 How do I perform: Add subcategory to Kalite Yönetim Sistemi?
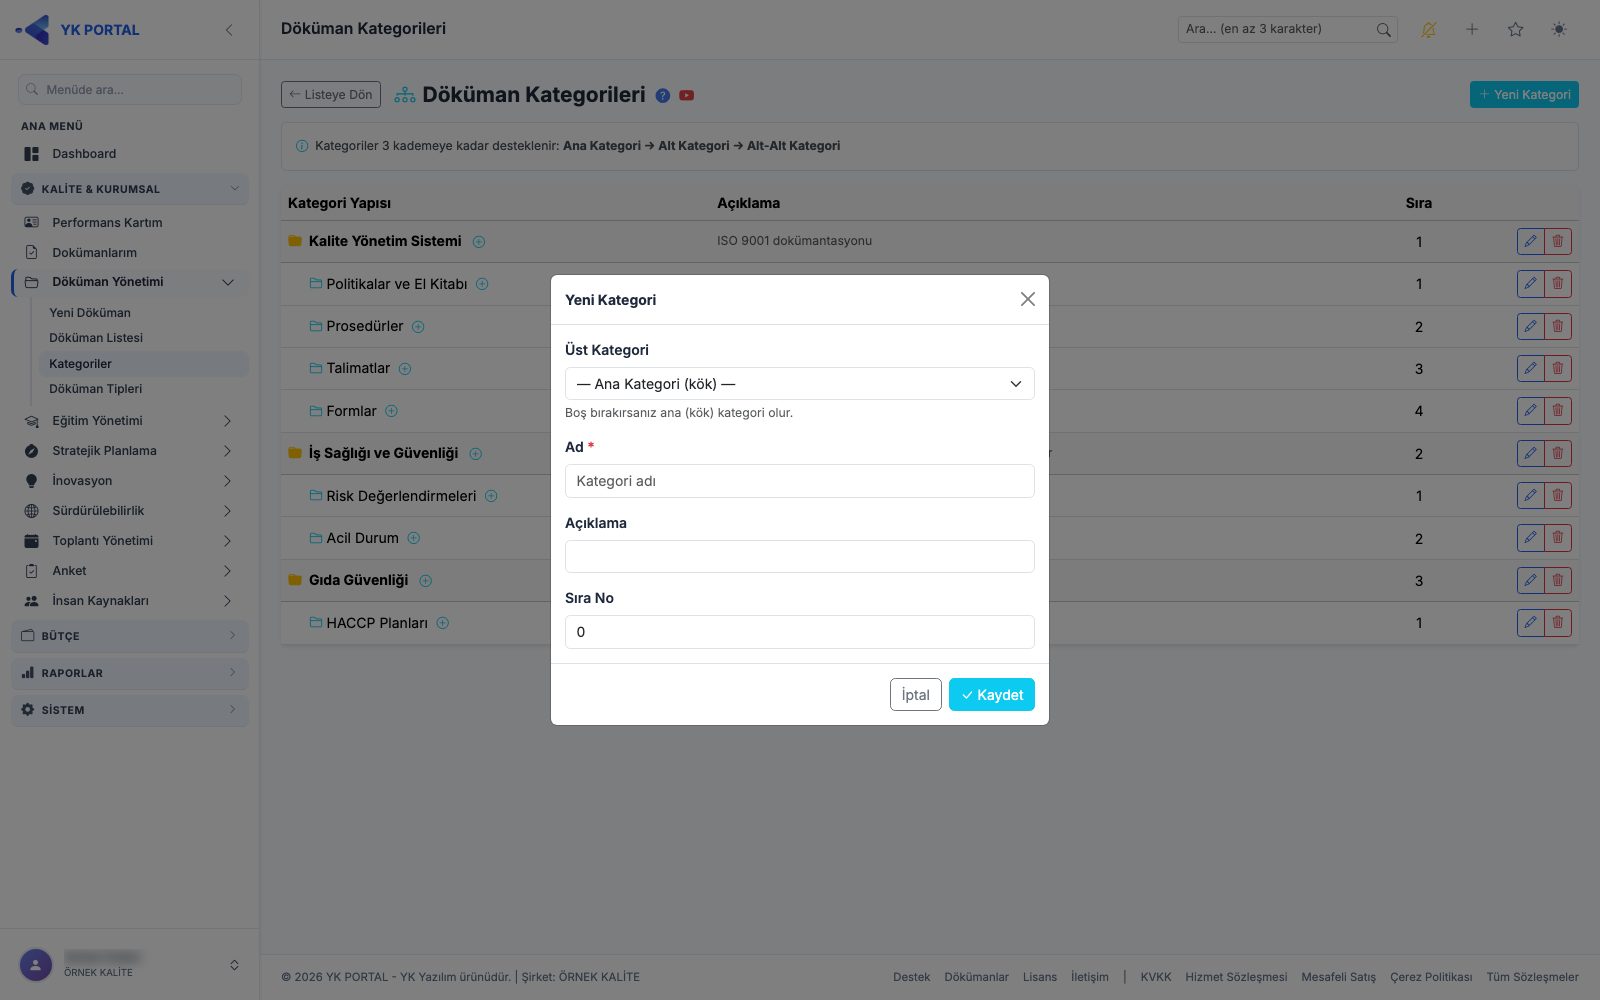(x=479, y=242)
